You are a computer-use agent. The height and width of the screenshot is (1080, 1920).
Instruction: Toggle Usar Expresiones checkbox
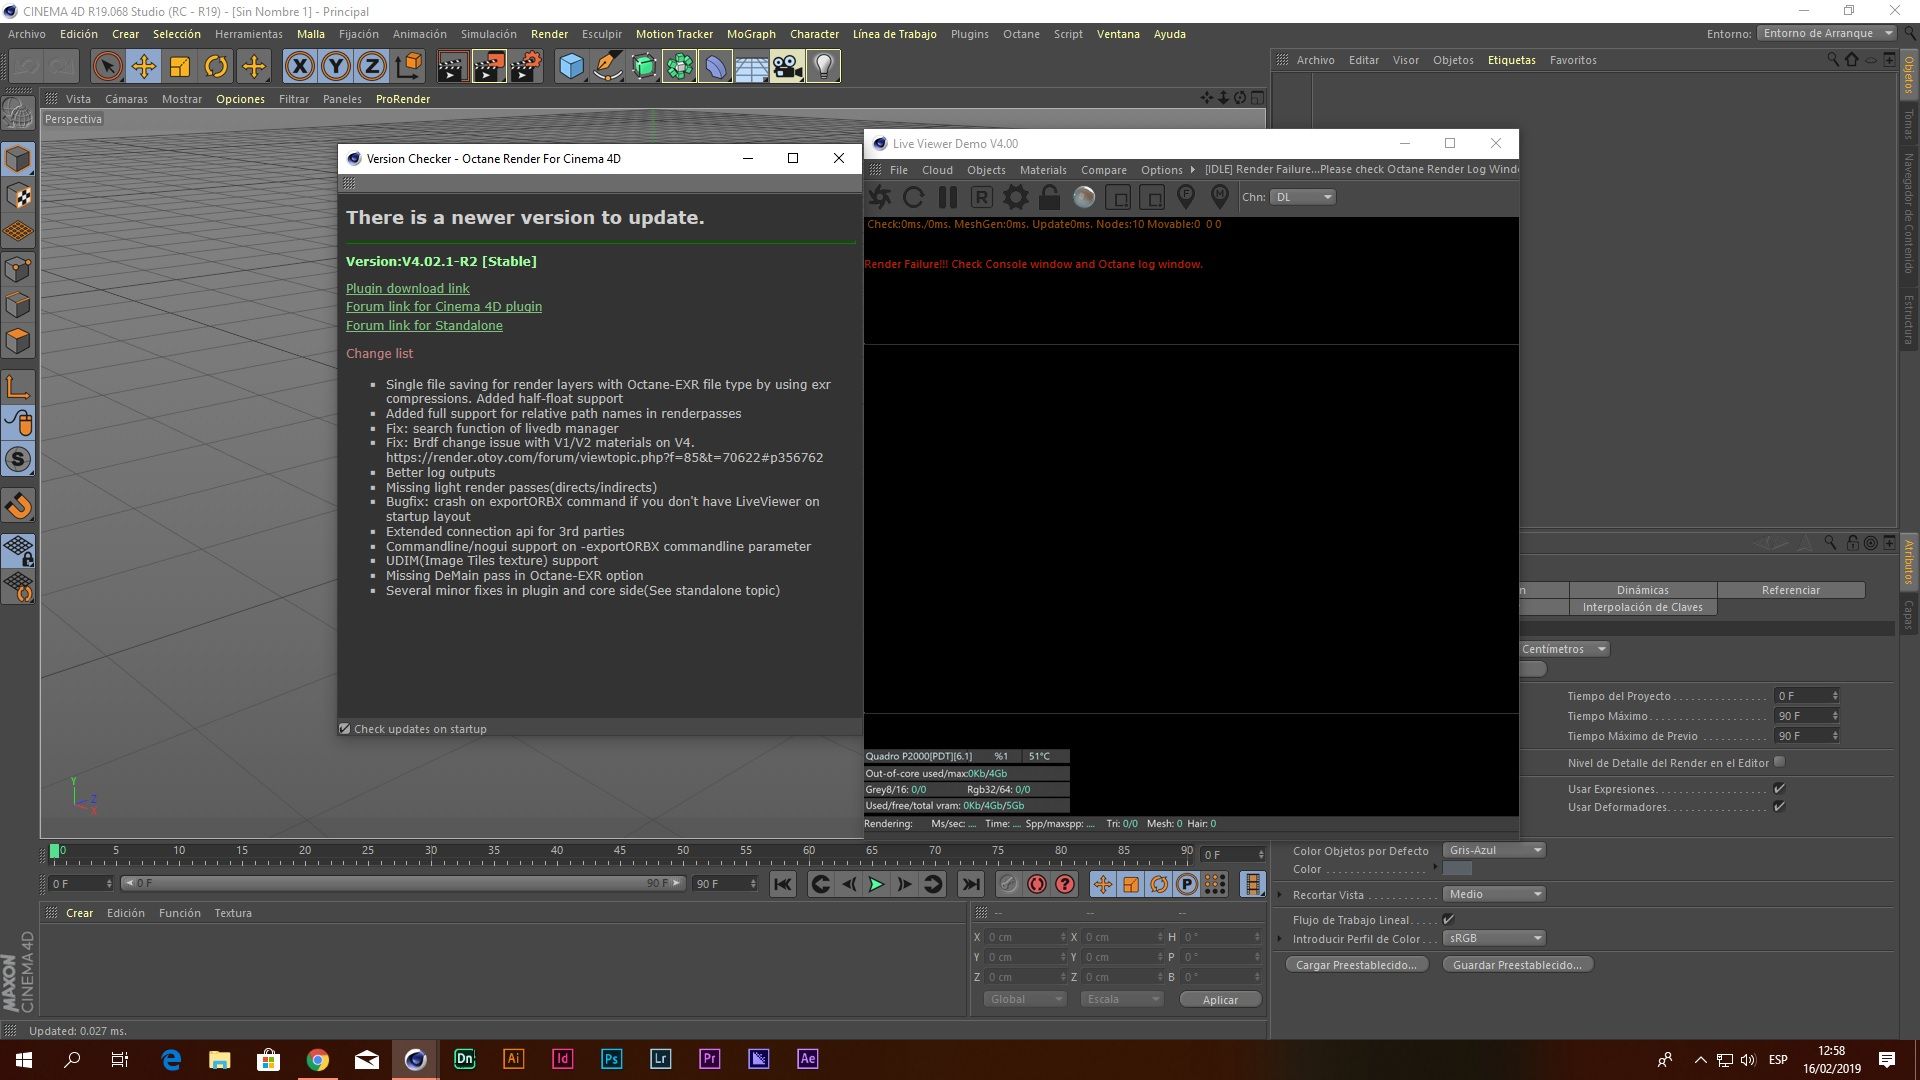tap(1779, 789)
